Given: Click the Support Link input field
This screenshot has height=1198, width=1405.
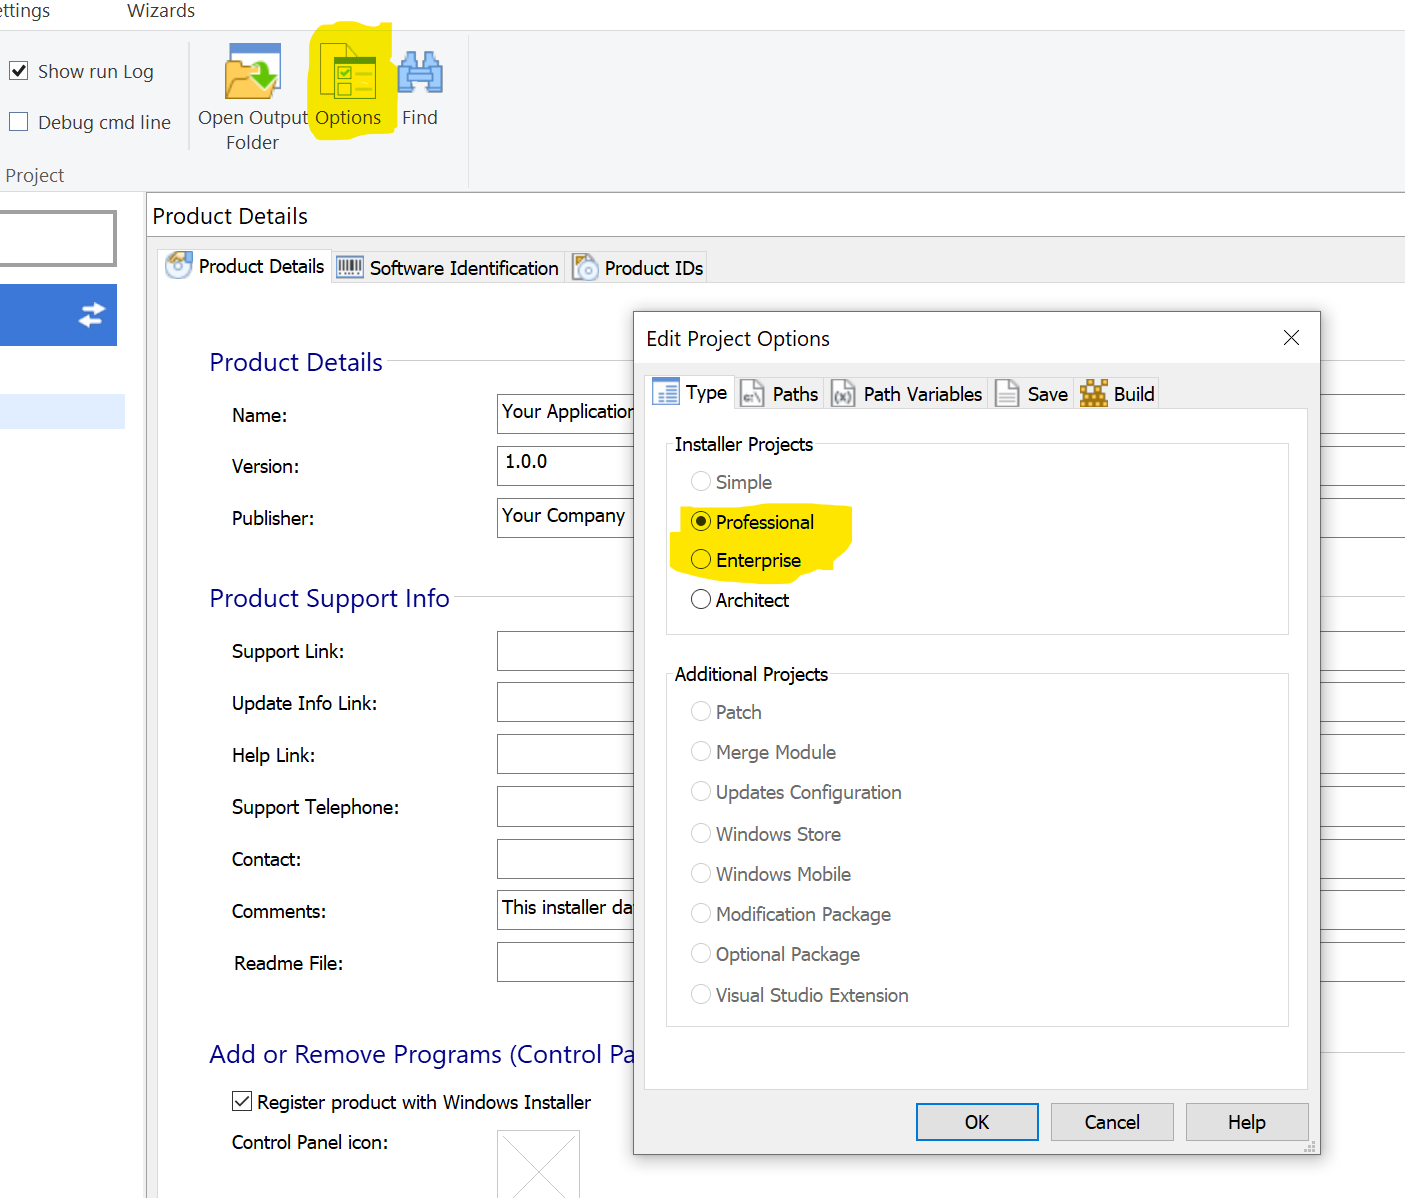Looking at the screenshot, I should click(x=565, y=651).
